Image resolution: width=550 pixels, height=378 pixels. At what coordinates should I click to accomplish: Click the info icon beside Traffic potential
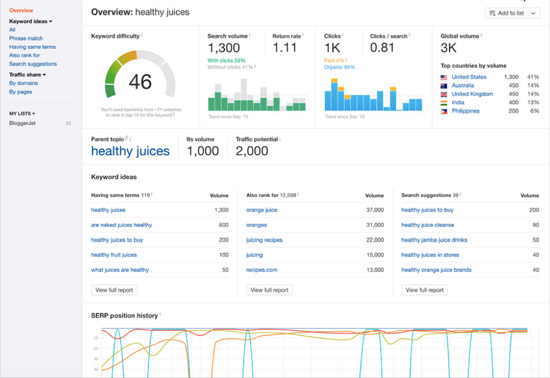click(280, 139)
